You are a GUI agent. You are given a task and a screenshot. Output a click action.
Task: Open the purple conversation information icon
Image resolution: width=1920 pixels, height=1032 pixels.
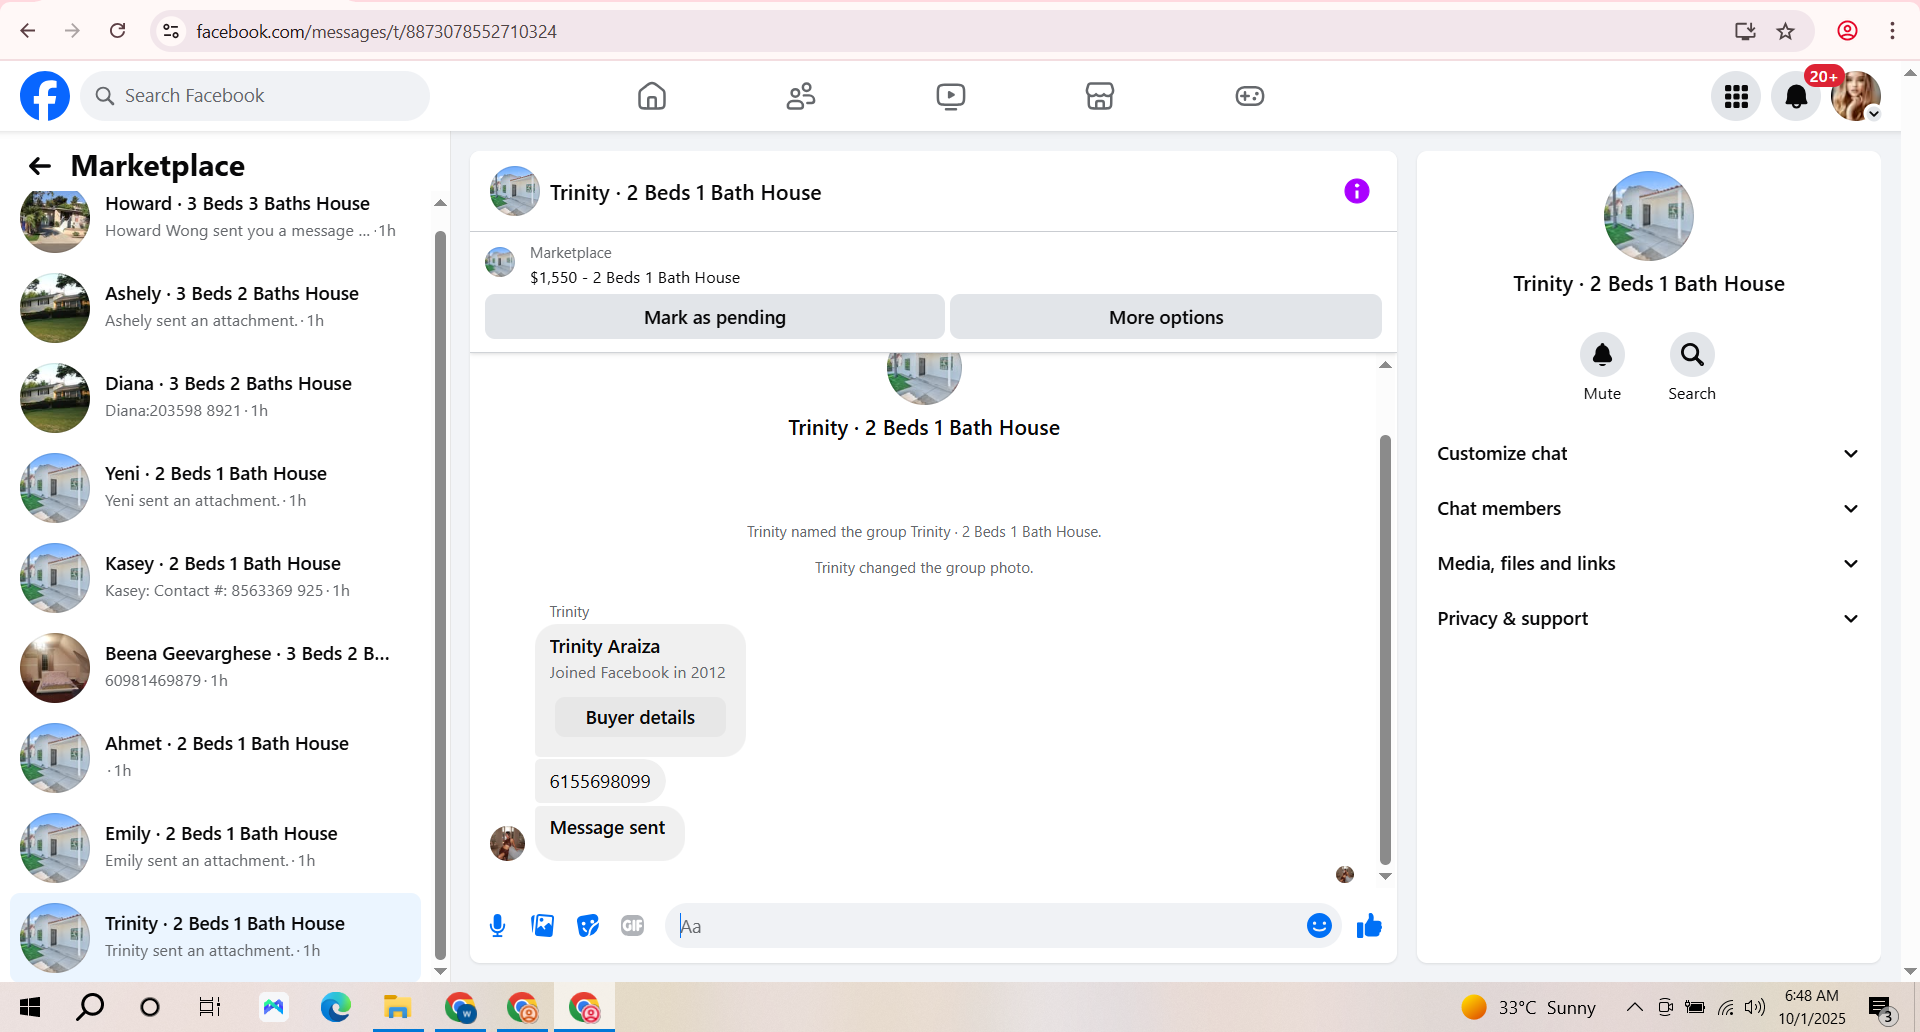tap(1357, 191)
